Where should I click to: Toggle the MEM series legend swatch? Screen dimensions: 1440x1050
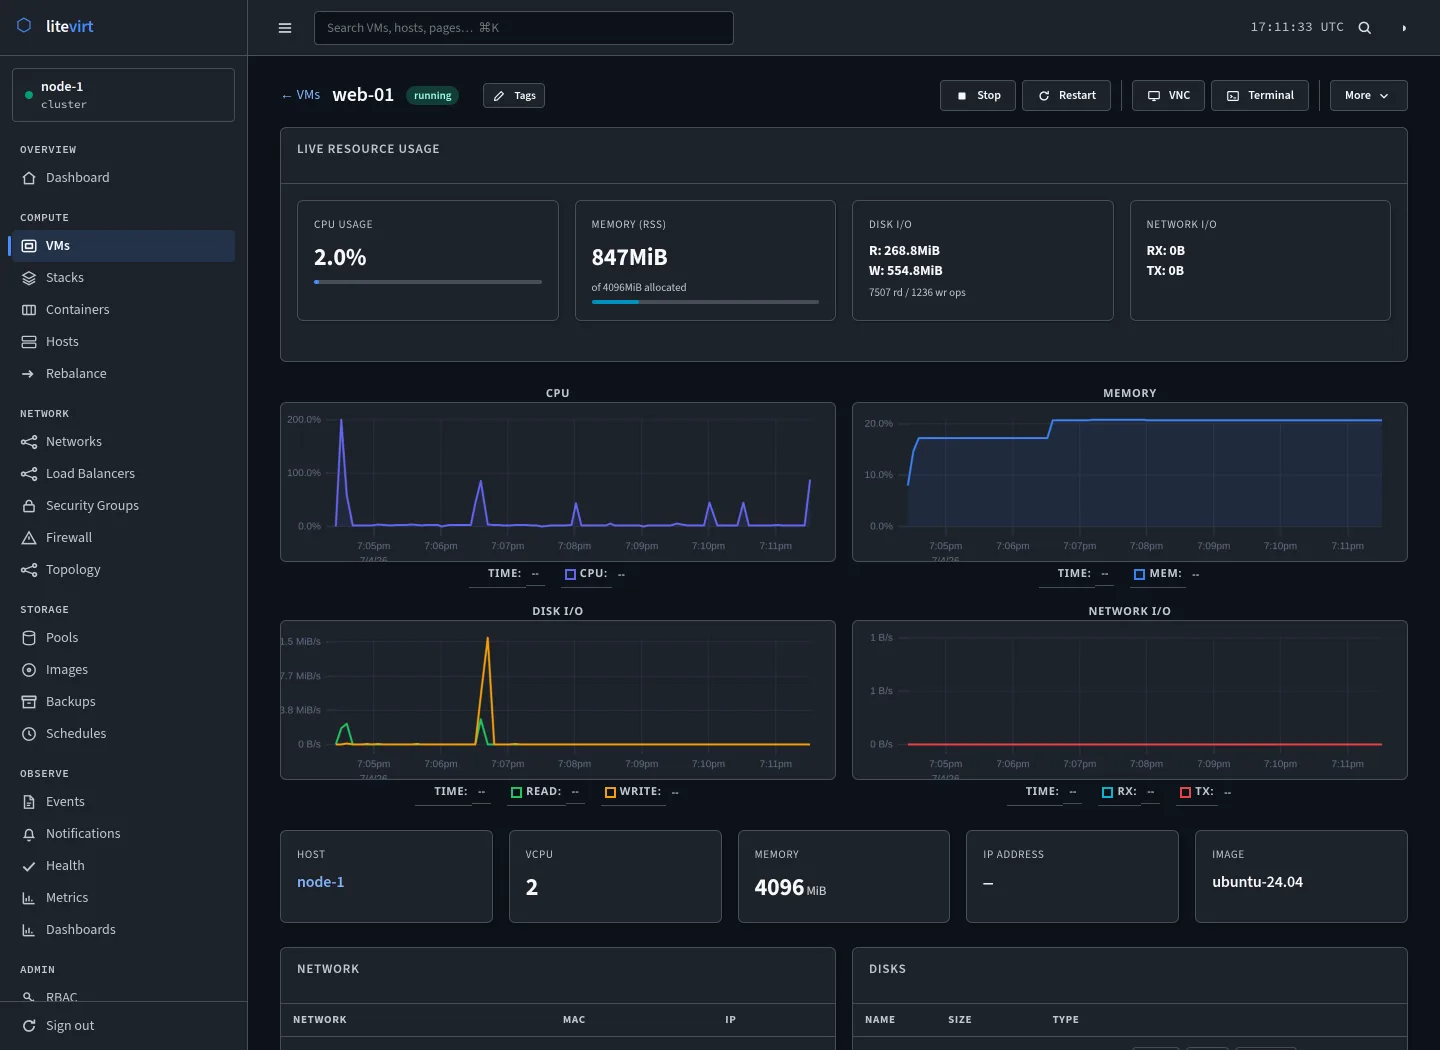coord(1139,575)
